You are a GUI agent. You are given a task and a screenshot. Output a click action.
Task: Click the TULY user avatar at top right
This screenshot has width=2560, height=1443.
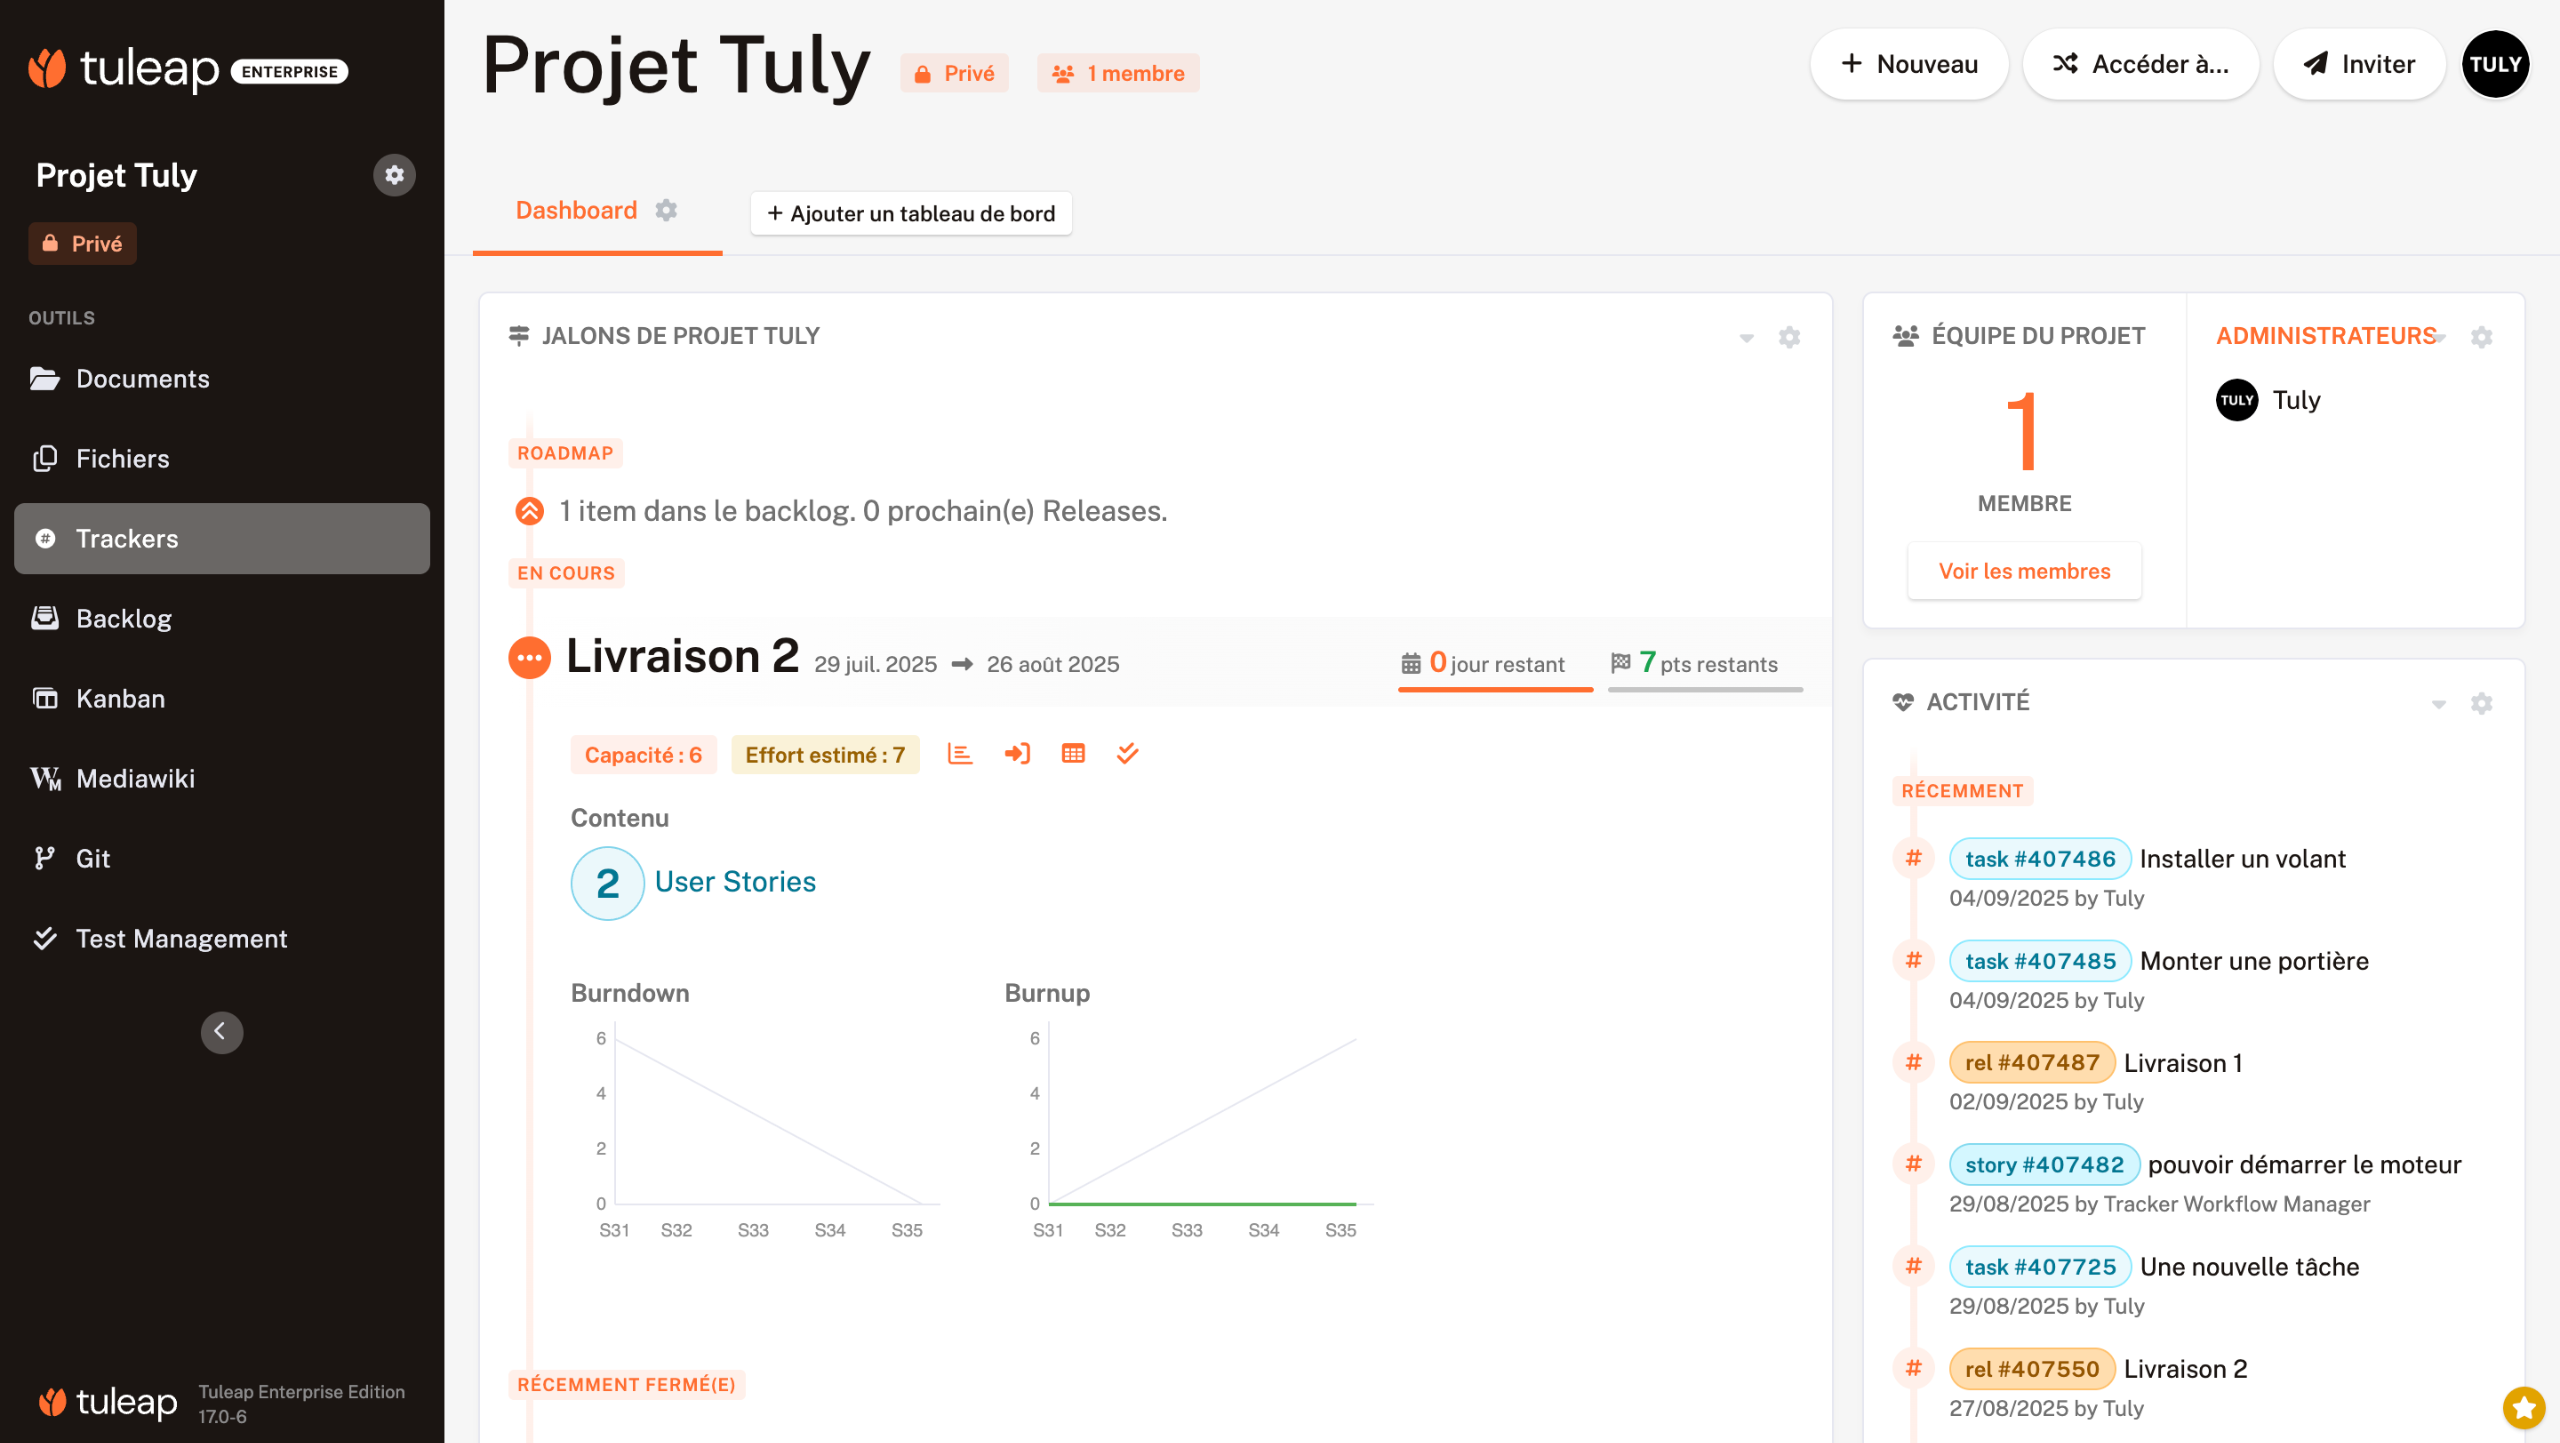[x=2494, y=64]
